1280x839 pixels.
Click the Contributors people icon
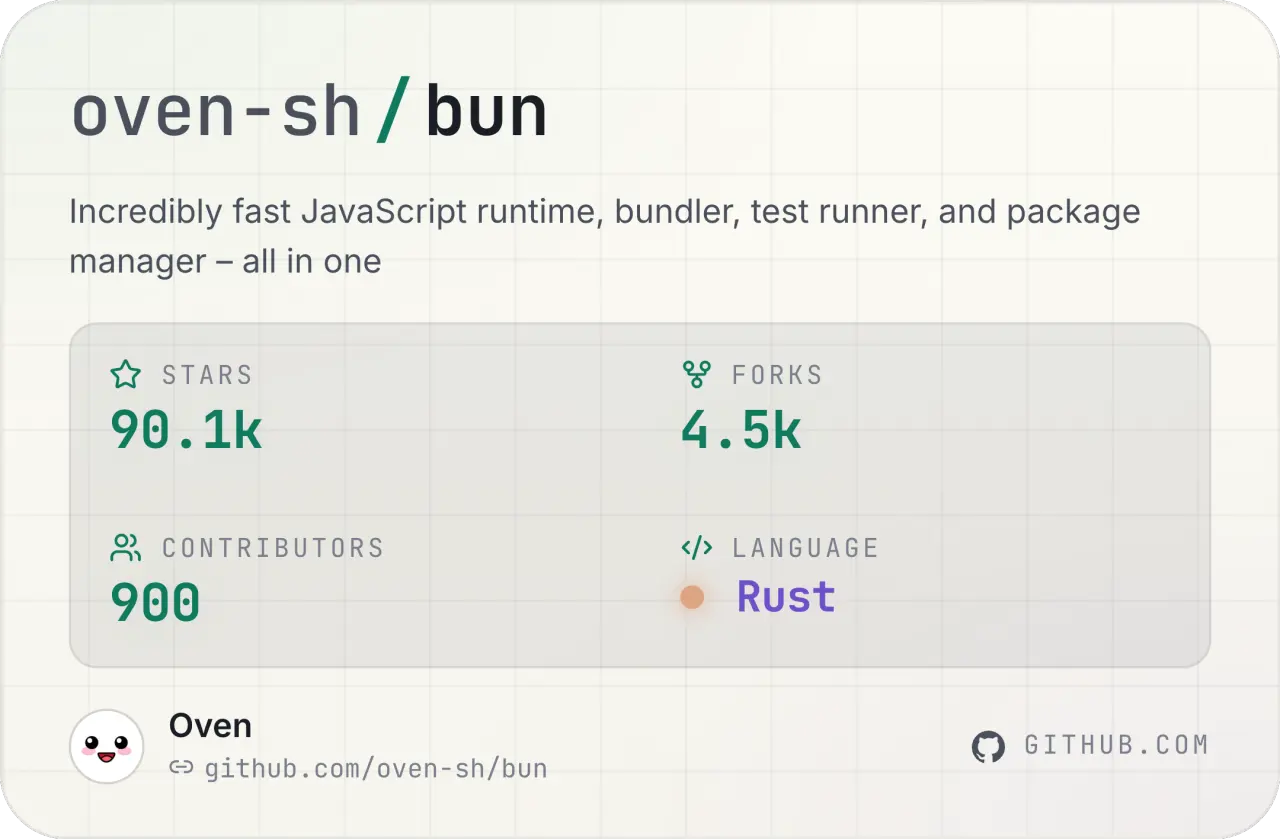click(x=125, y=548)
